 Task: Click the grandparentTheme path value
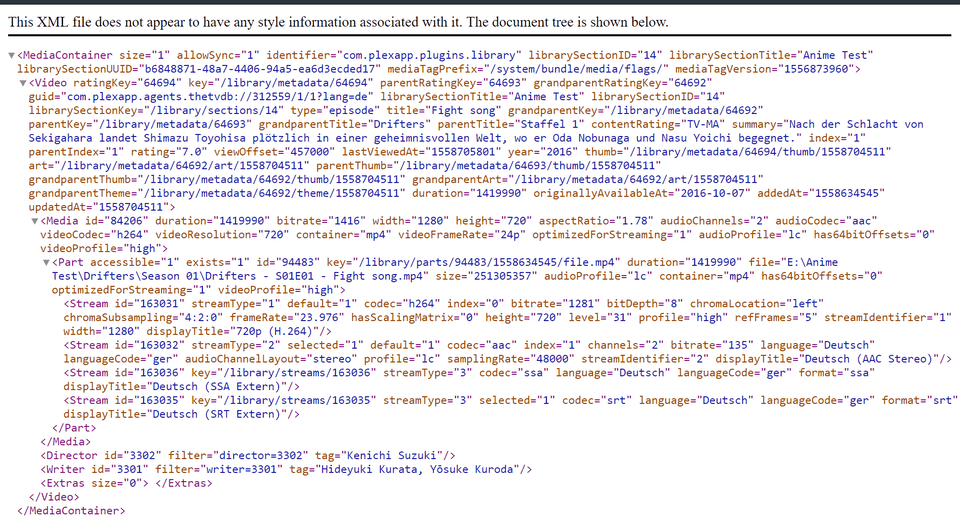[x=271, y=193]
